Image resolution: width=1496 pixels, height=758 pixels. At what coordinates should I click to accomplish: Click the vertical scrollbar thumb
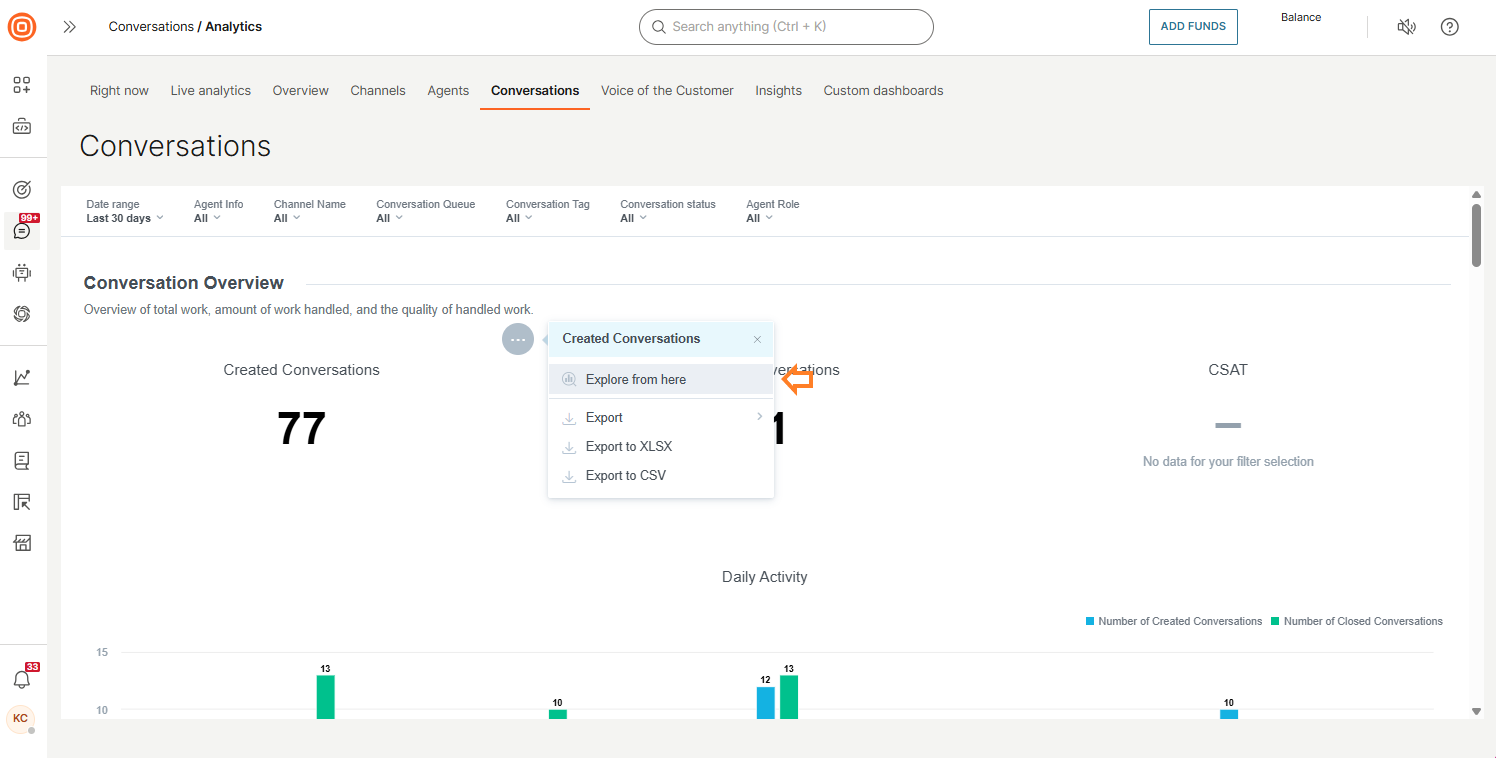(x=1476, y=235)
